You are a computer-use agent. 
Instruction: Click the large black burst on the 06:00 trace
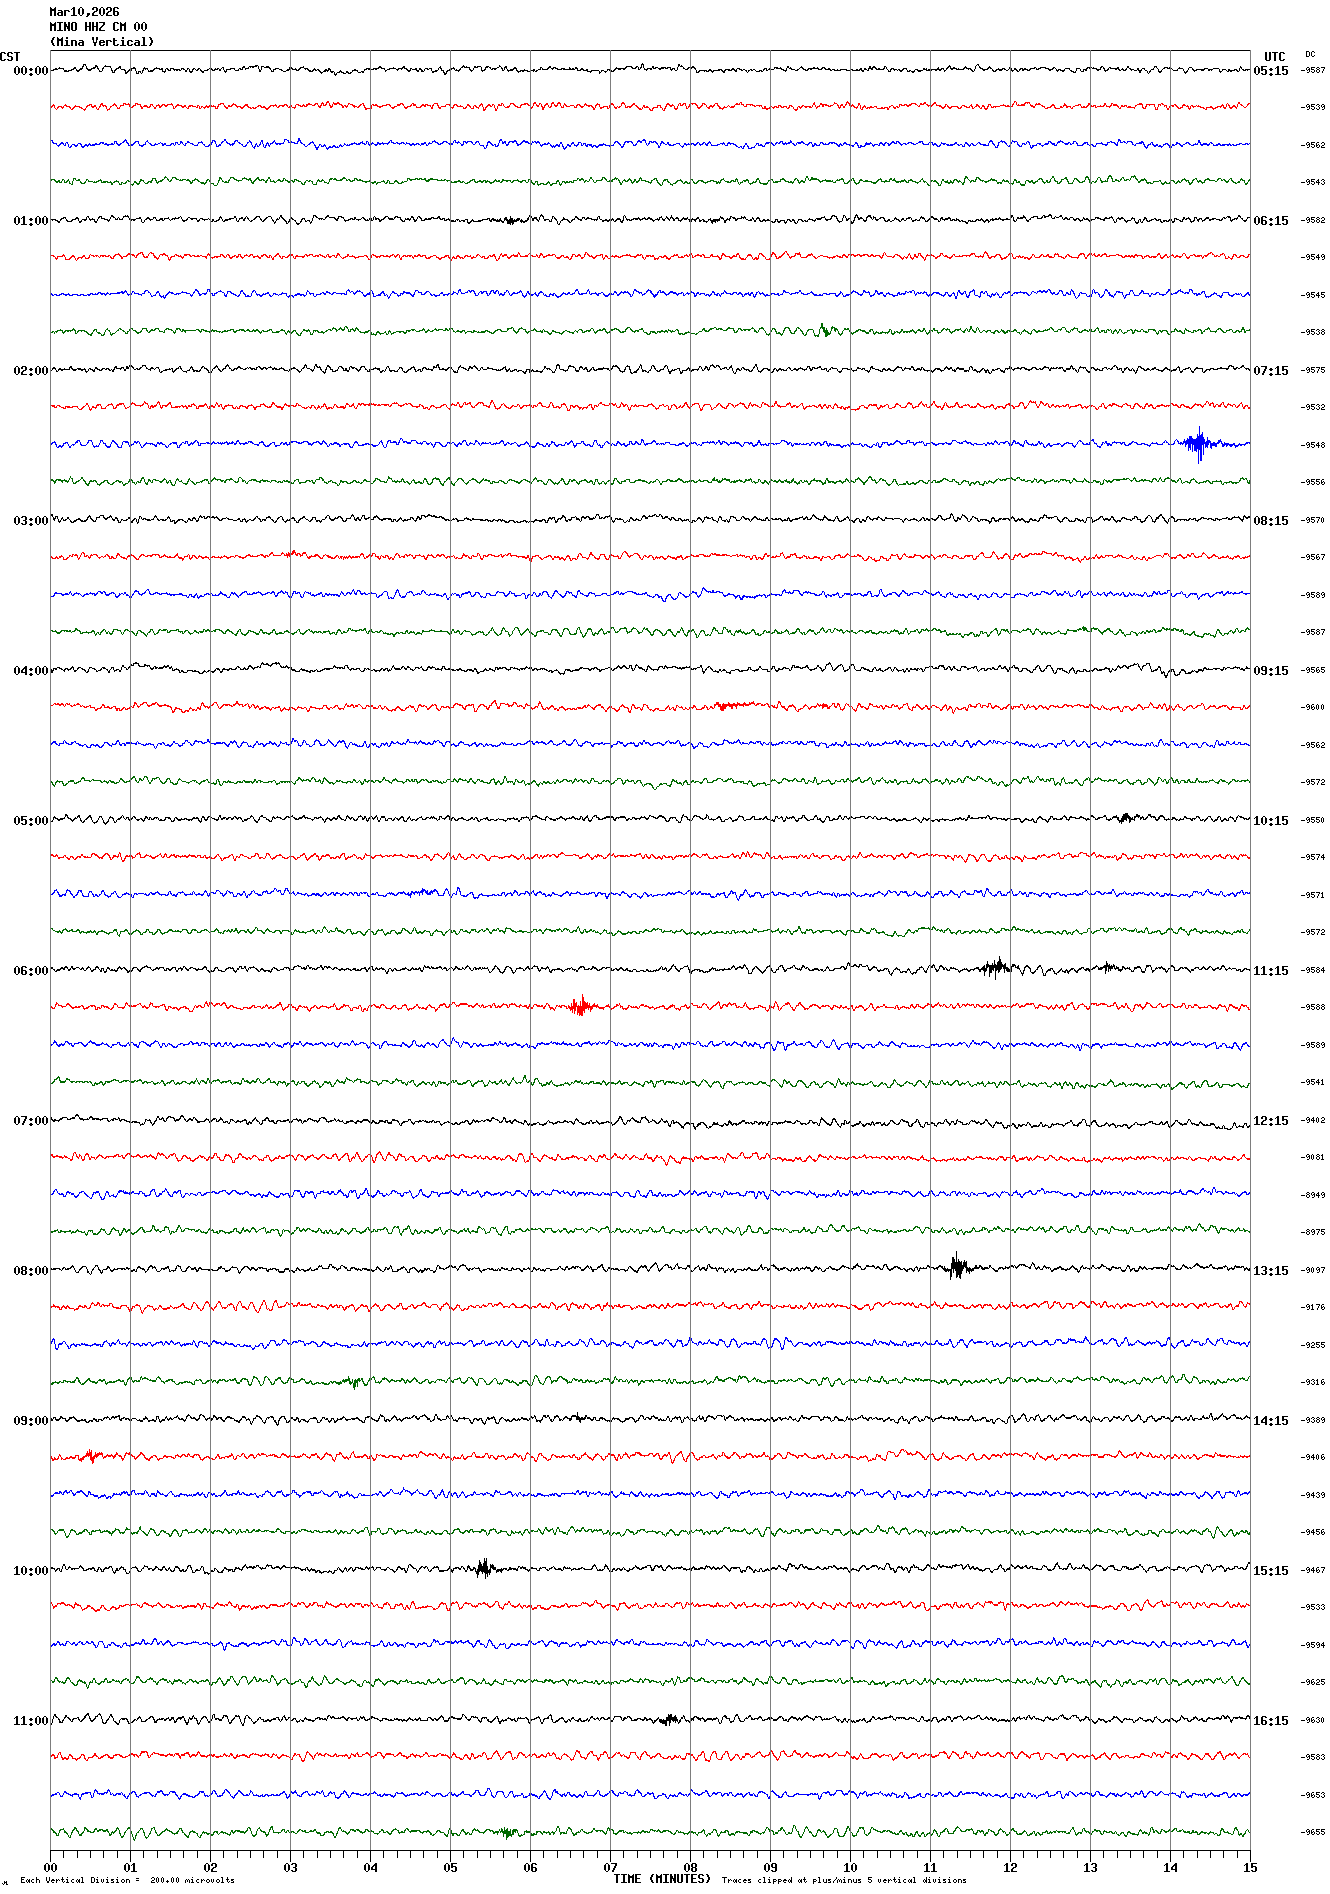996,967
